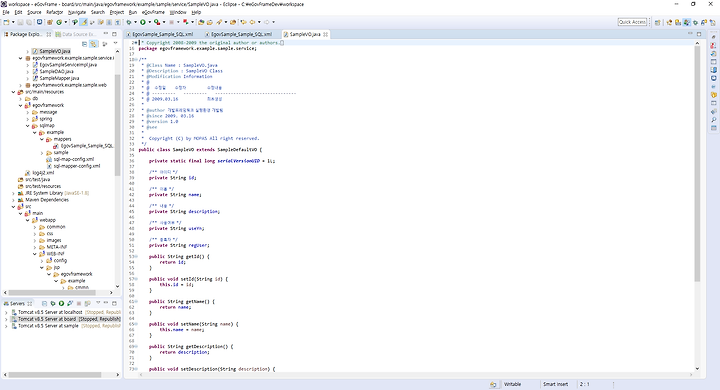Open View Menu triangle in Package Explorer
Image resolution: width=720 pixels, height=390 pixels.
coord(115,44)
